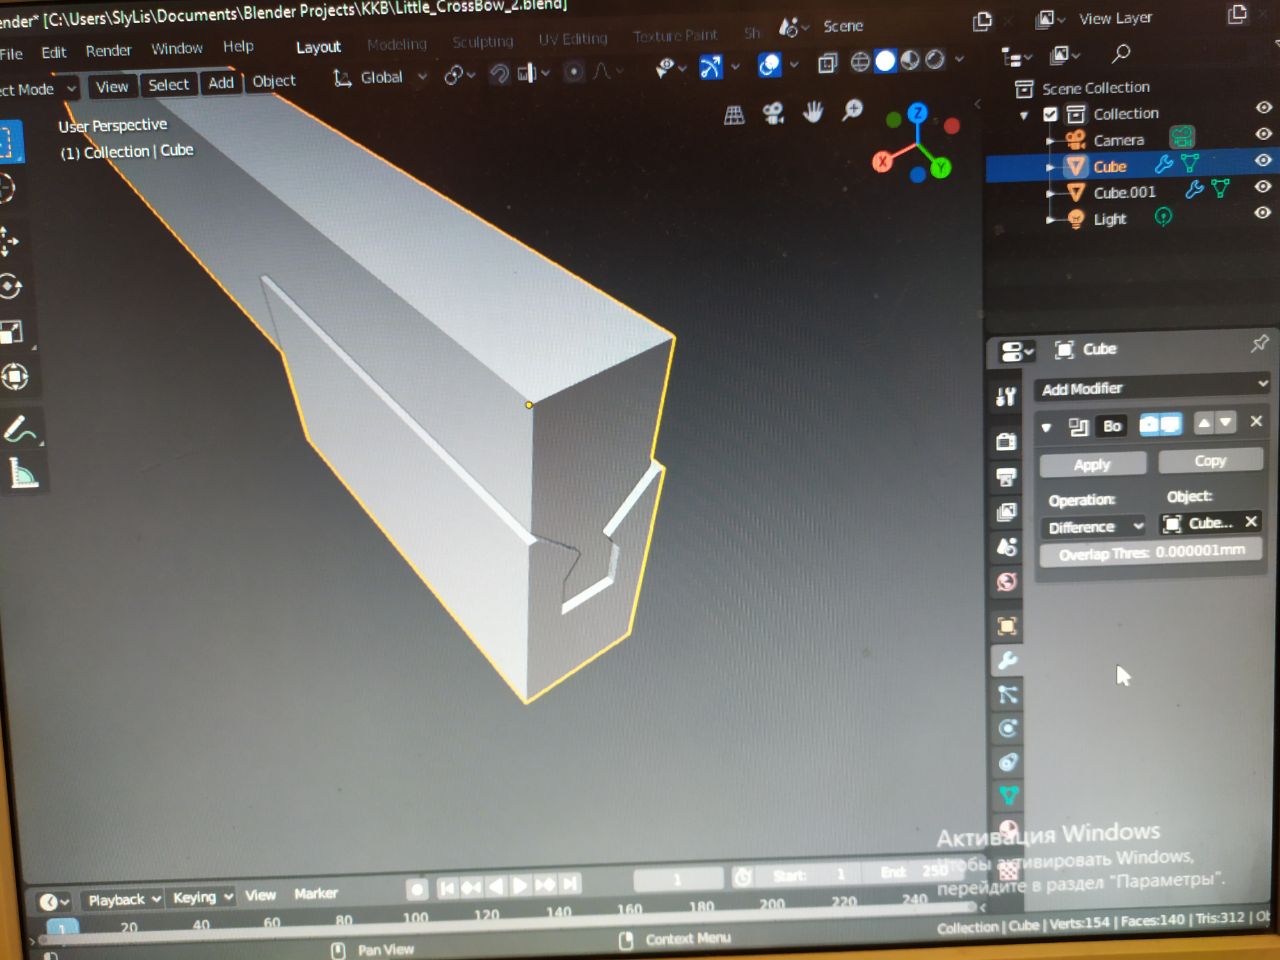Click the outliner filter search magnifier icon
This screenshot has height=960, width=1280.
click(x=1121, y=53)
